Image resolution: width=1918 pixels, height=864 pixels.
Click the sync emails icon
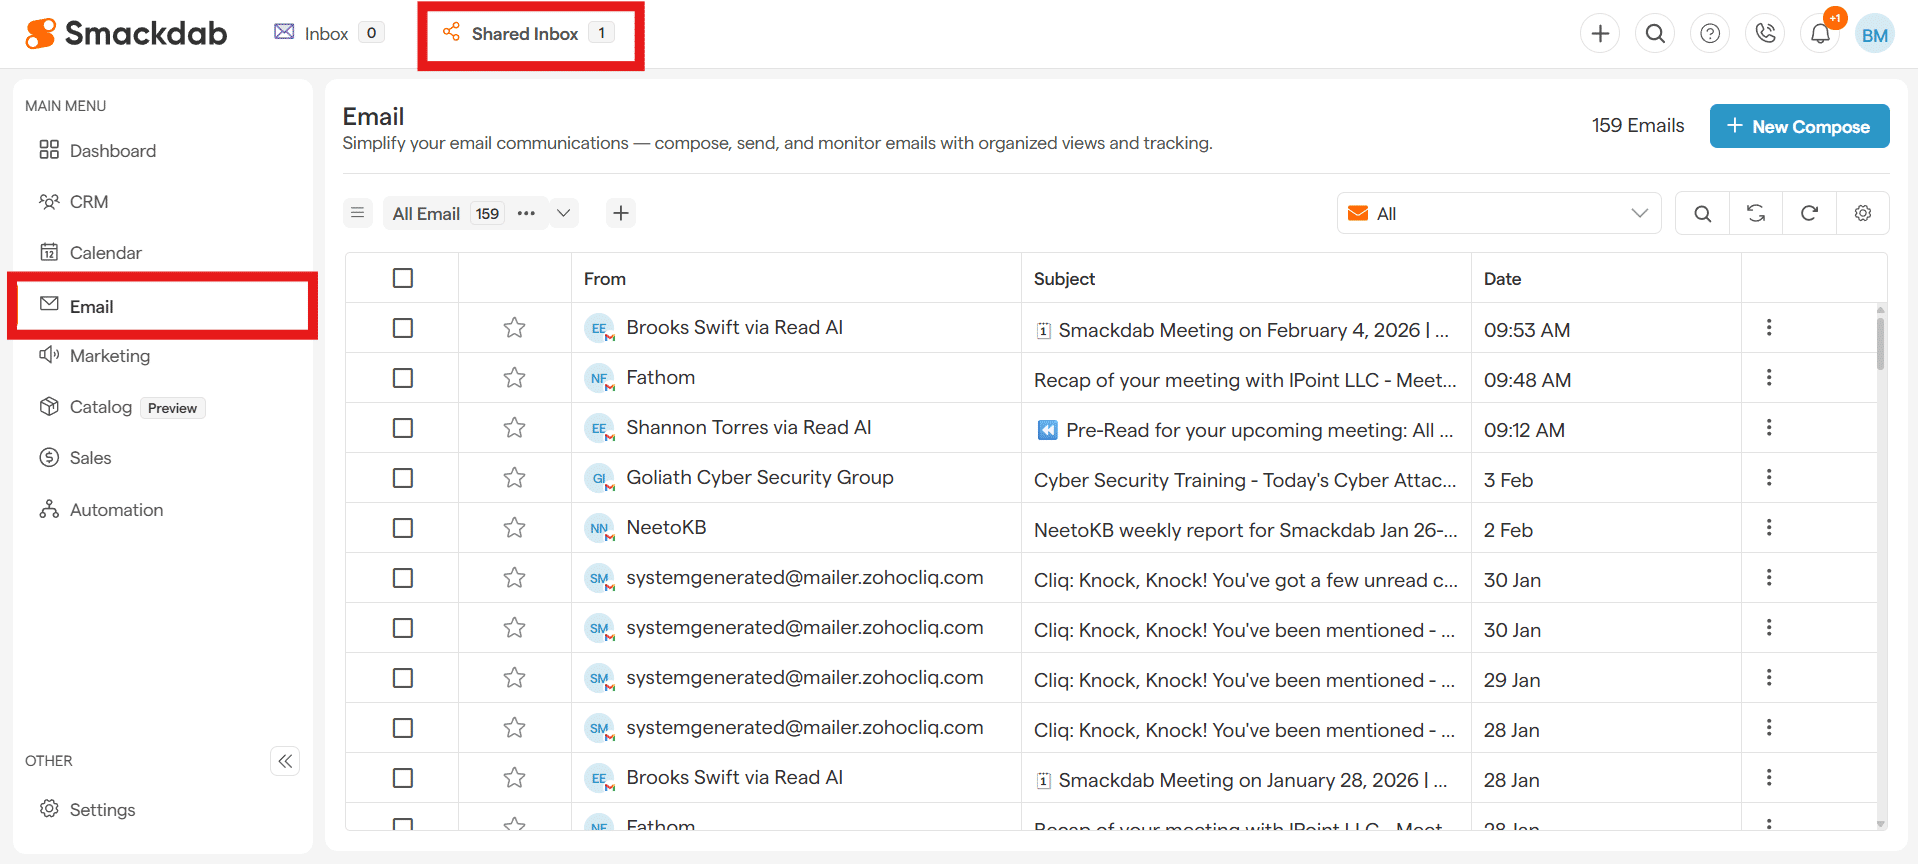pyautogui.click(x=1756, y=213)
